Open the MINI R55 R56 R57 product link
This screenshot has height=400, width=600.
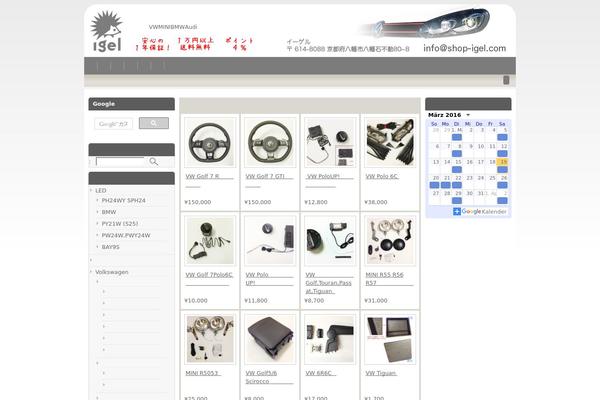click(x=389, y=279)
